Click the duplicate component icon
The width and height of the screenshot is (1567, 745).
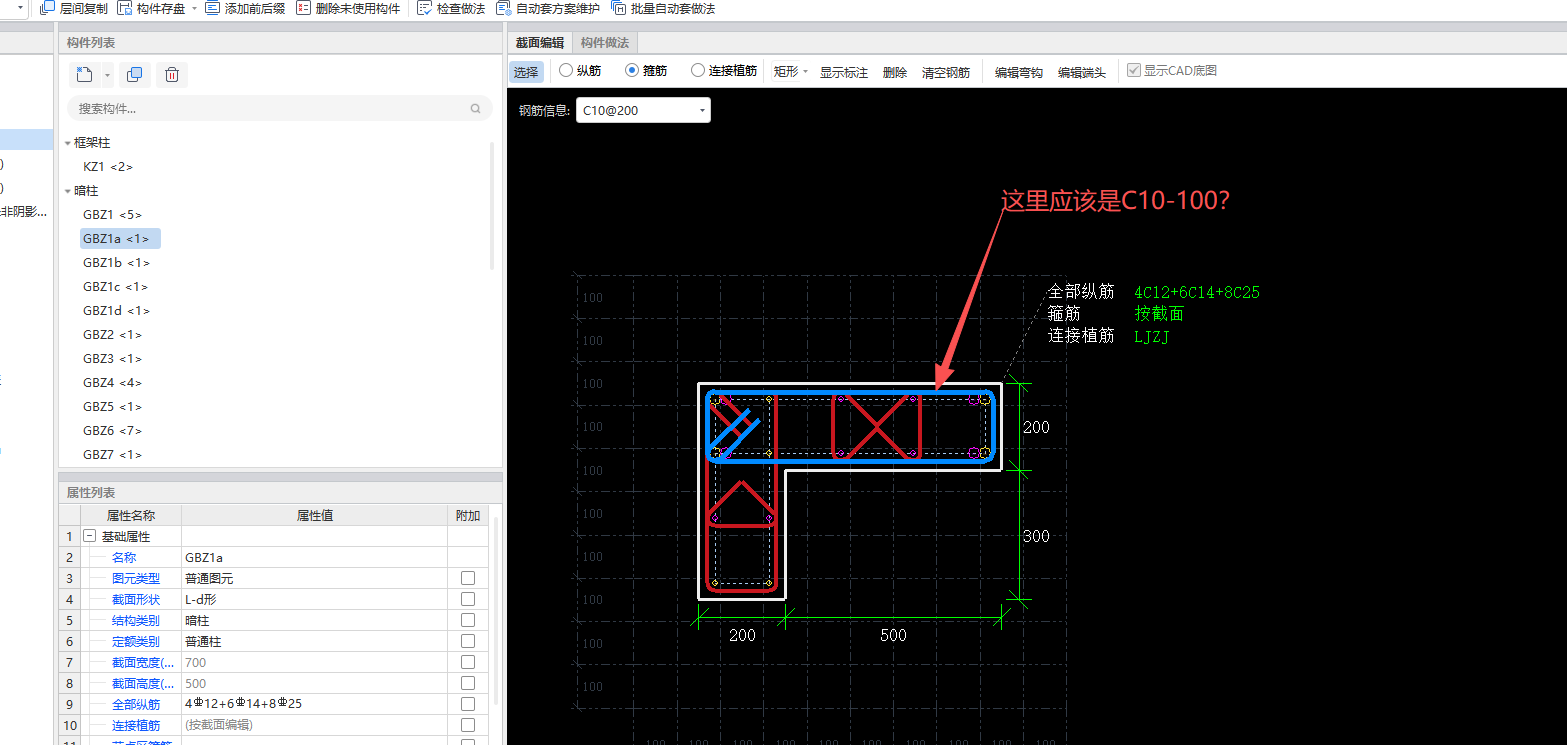[134, 74]
